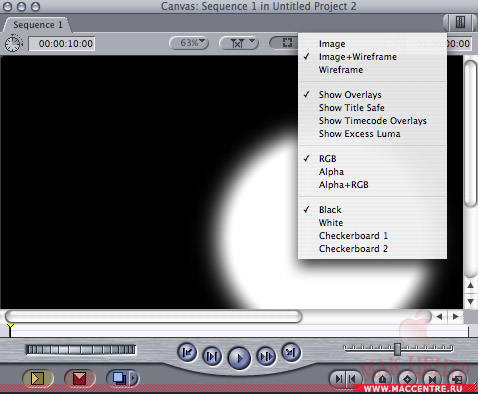Click the 00:00:10:00 timecode duration field

pos(62,44)
